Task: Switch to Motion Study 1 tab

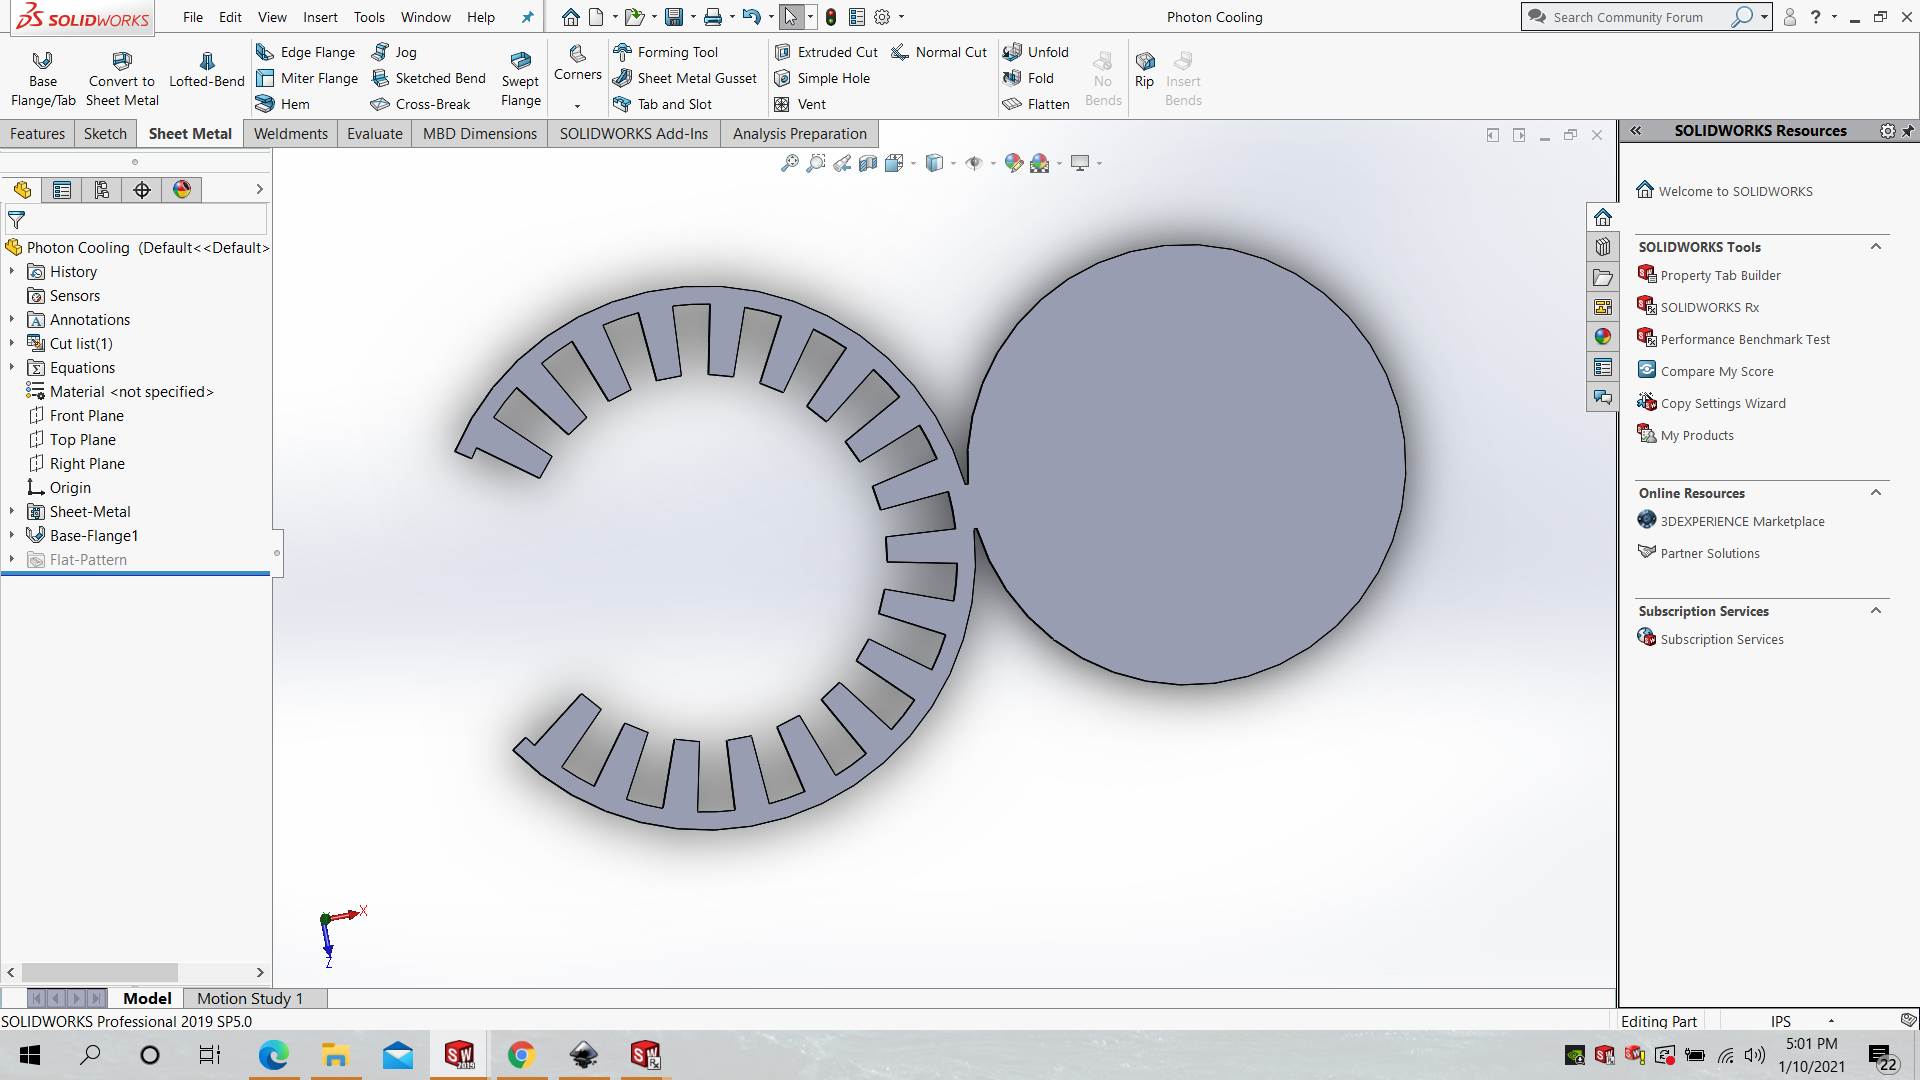Action: (x=250, y=998)
